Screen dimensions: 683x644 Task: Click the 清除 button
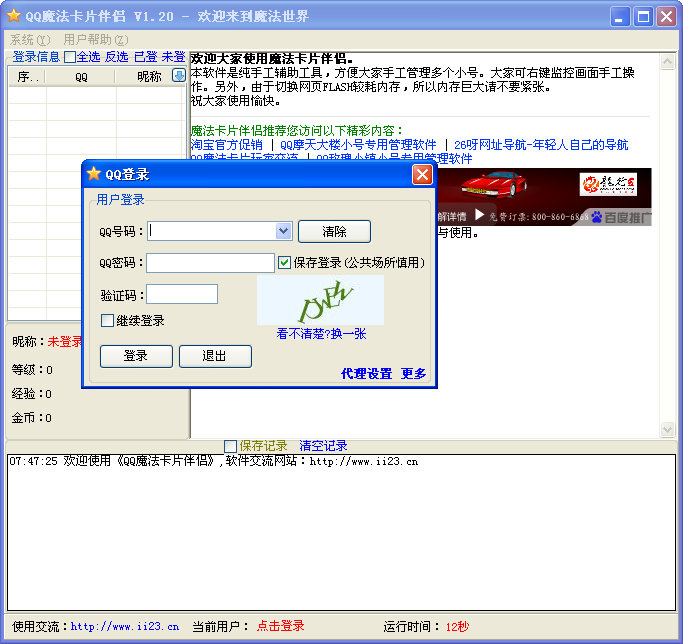[x=334, y=231]
